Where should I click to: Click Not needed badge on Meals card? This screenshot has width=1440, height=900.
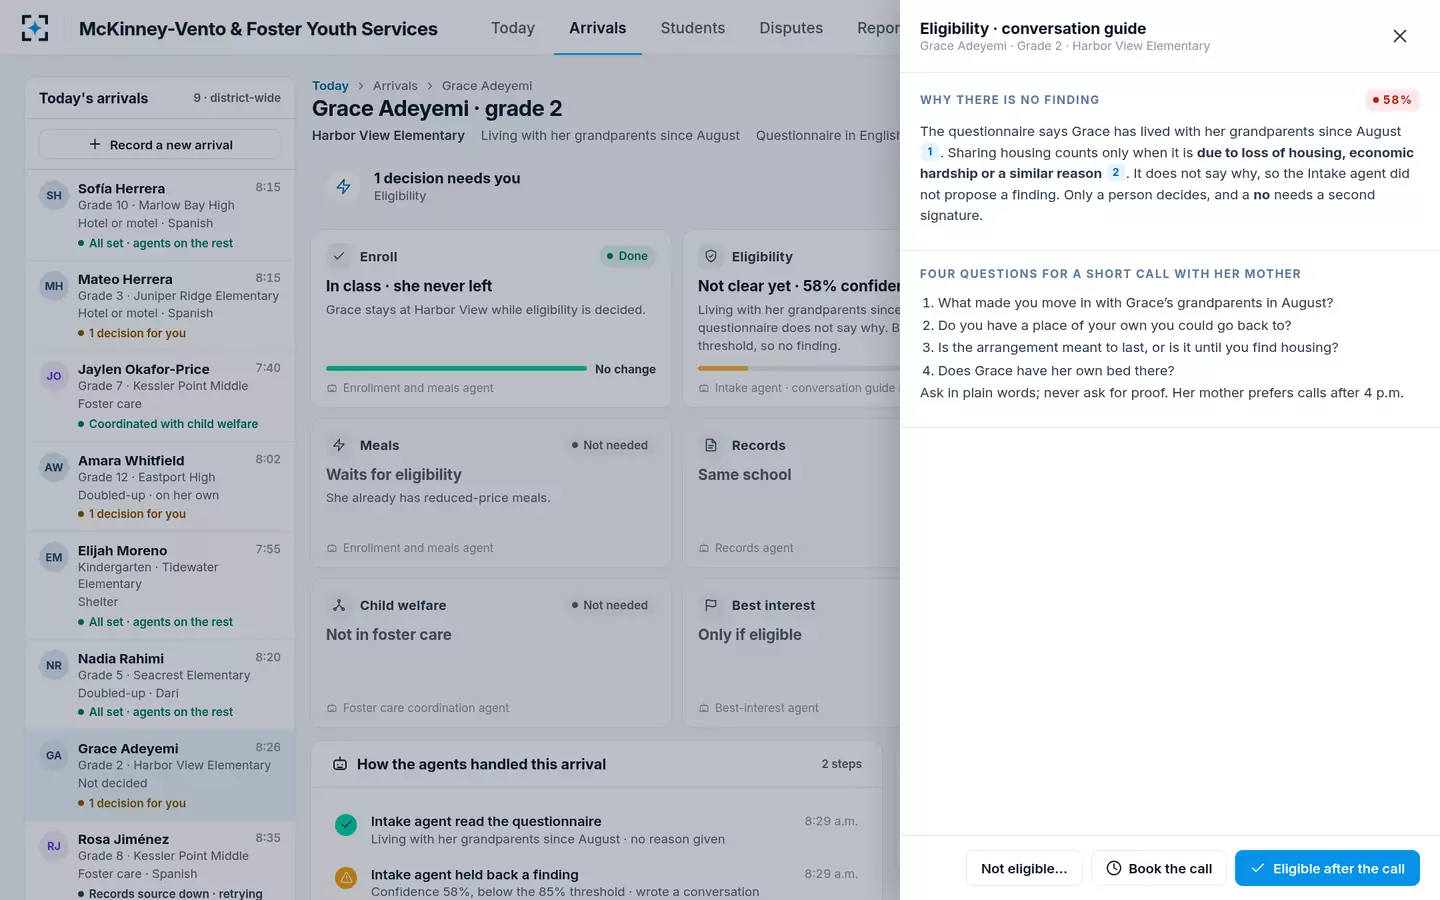point(609,445)
